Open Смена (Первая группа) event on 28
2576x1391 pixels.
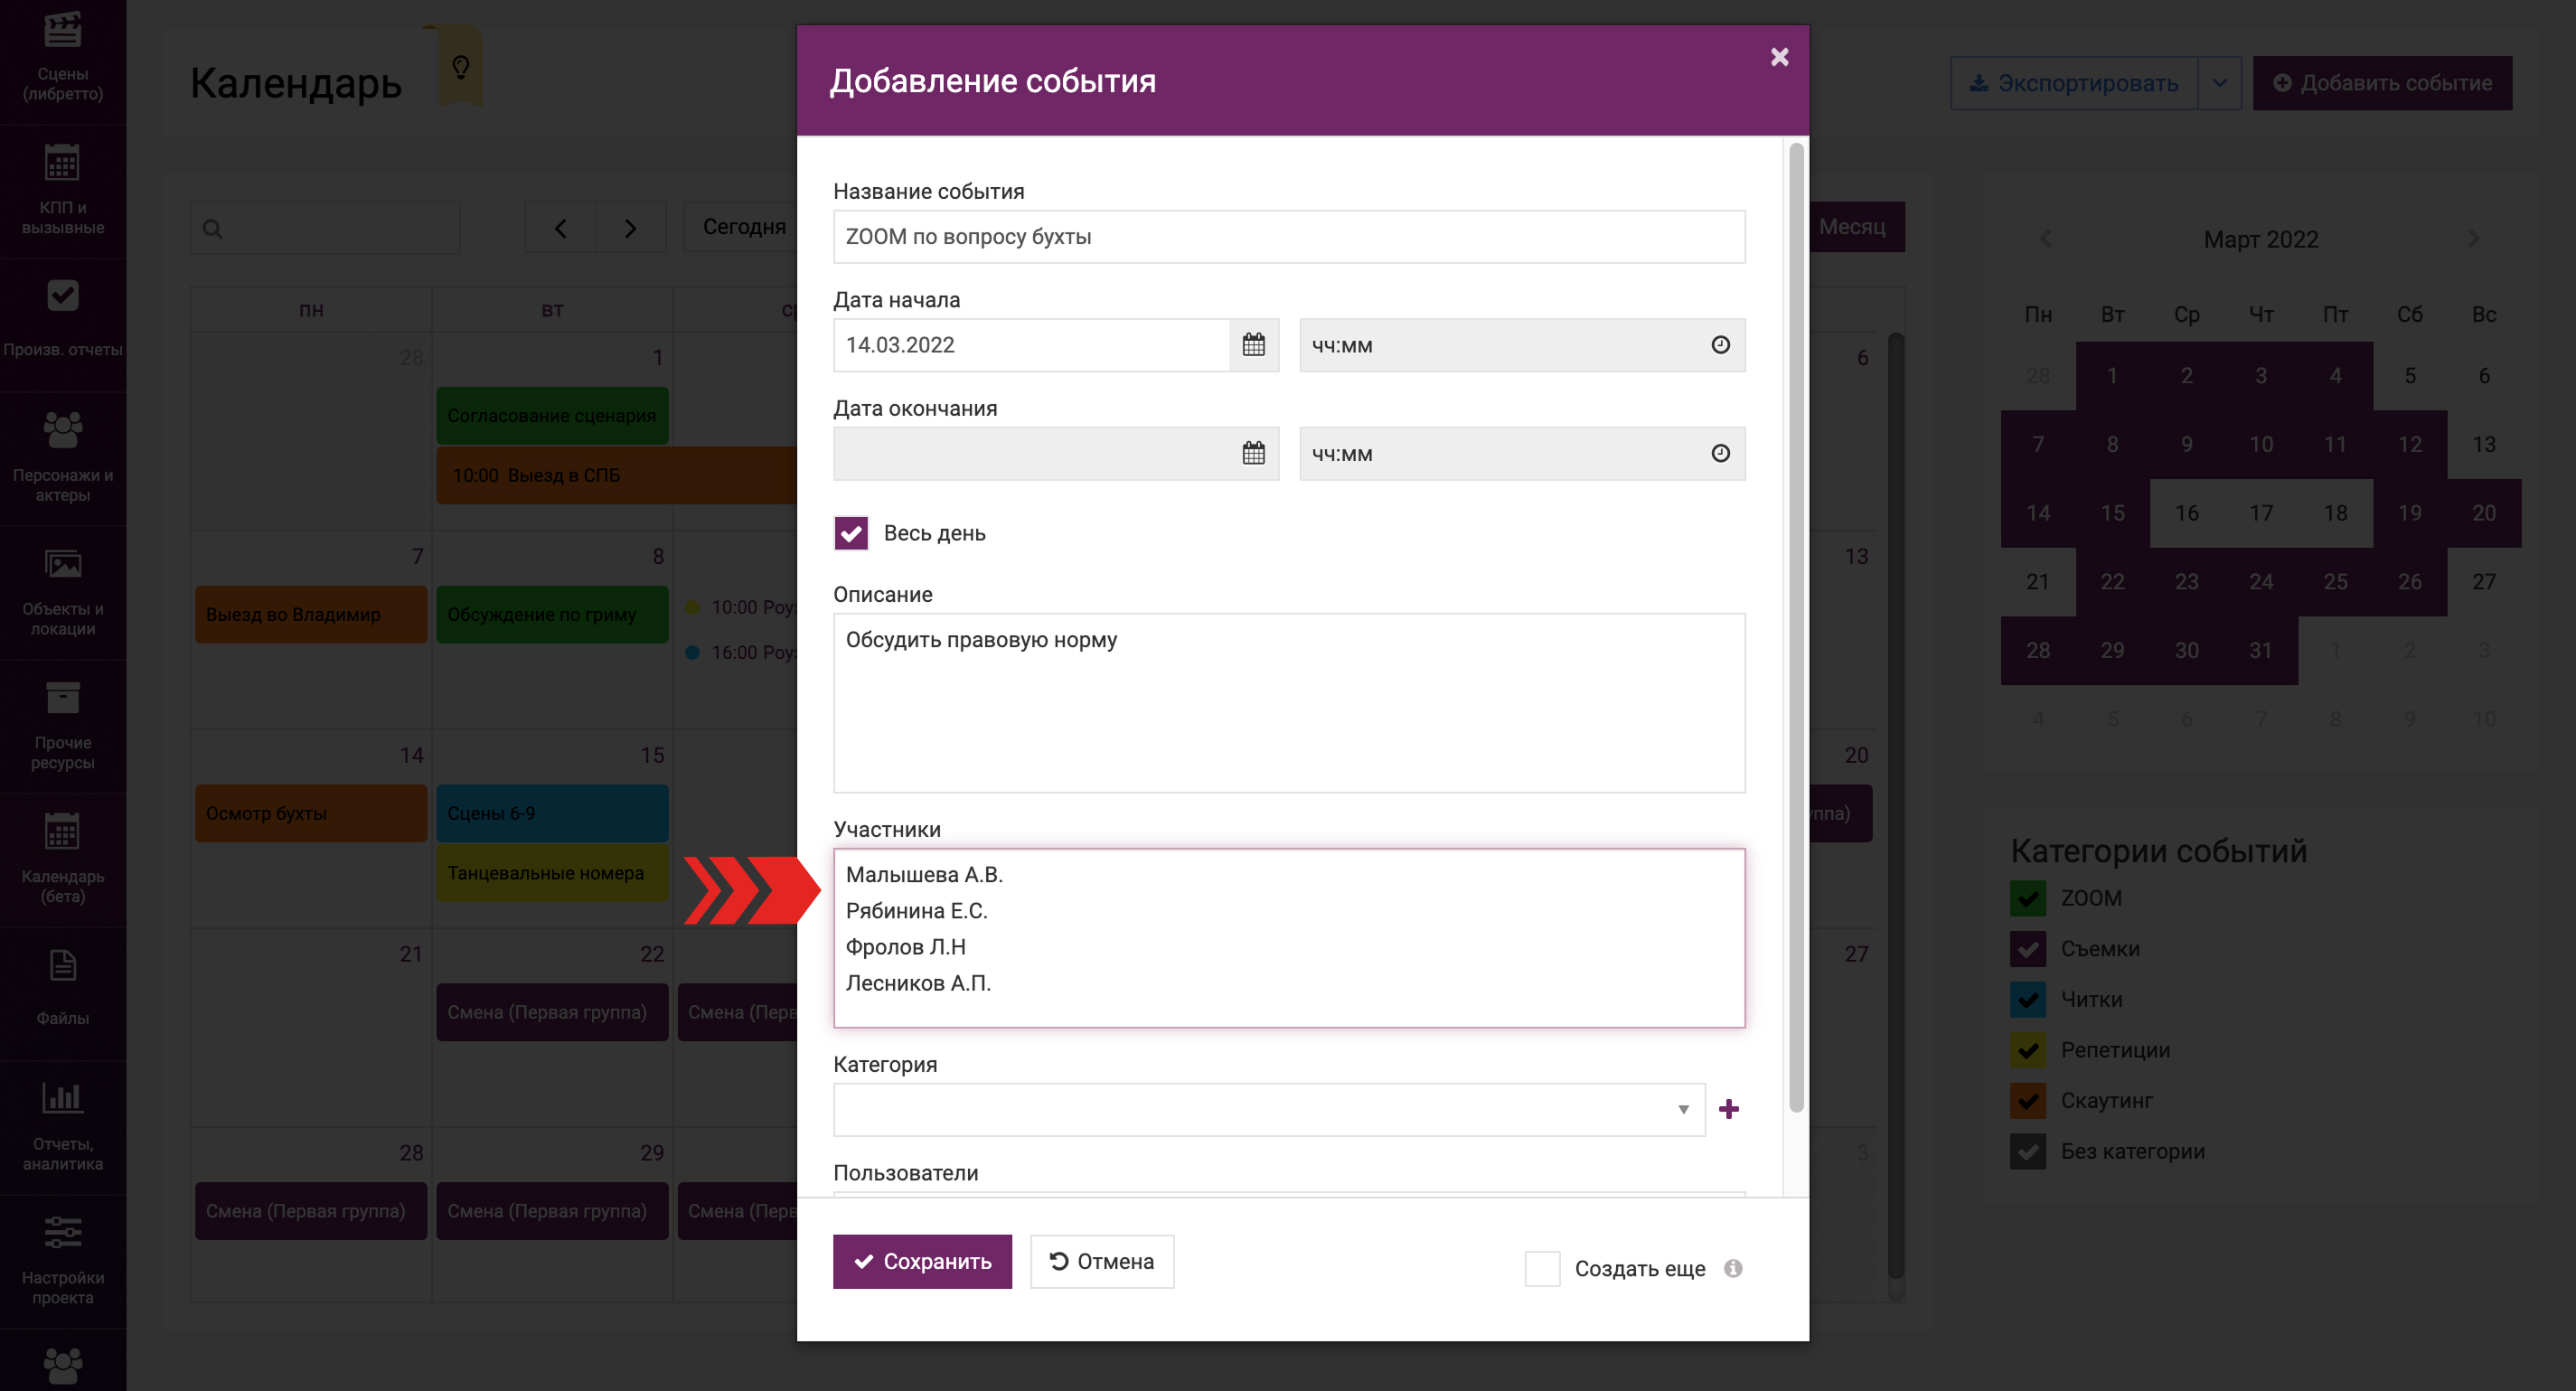(x=311, y=1212)
